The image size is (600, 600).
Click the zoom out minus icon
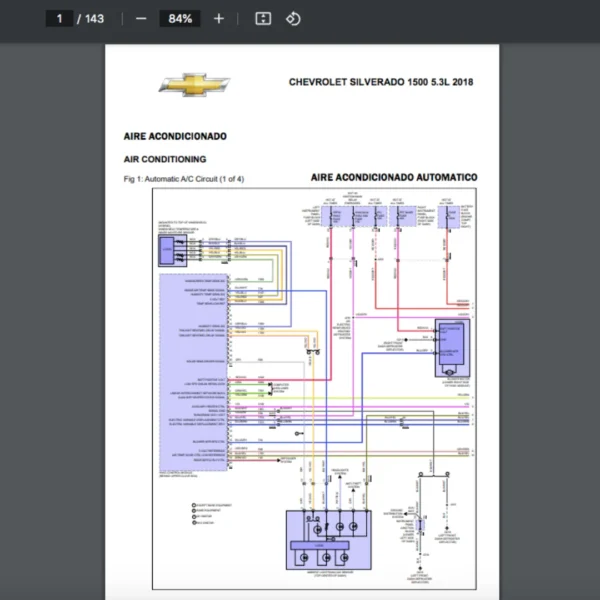[141, 18]
